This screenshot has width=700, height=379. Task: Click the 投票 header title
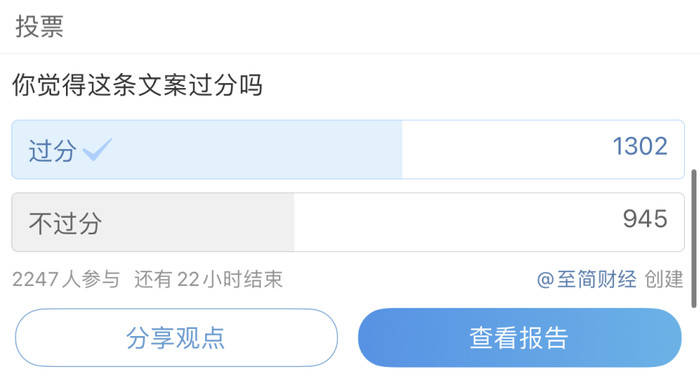tap(39, 26)
